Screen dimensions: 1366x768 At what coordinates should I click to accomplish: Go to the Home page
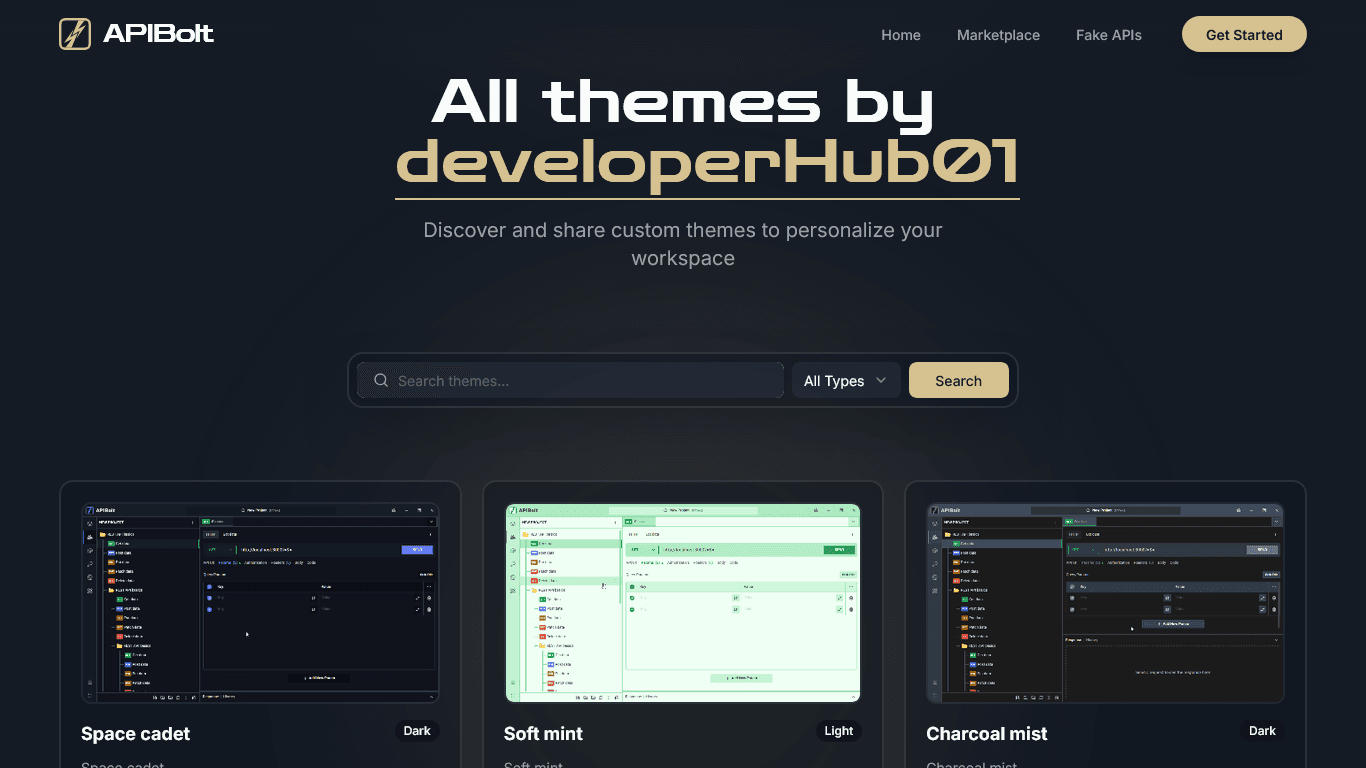point(900,35)
